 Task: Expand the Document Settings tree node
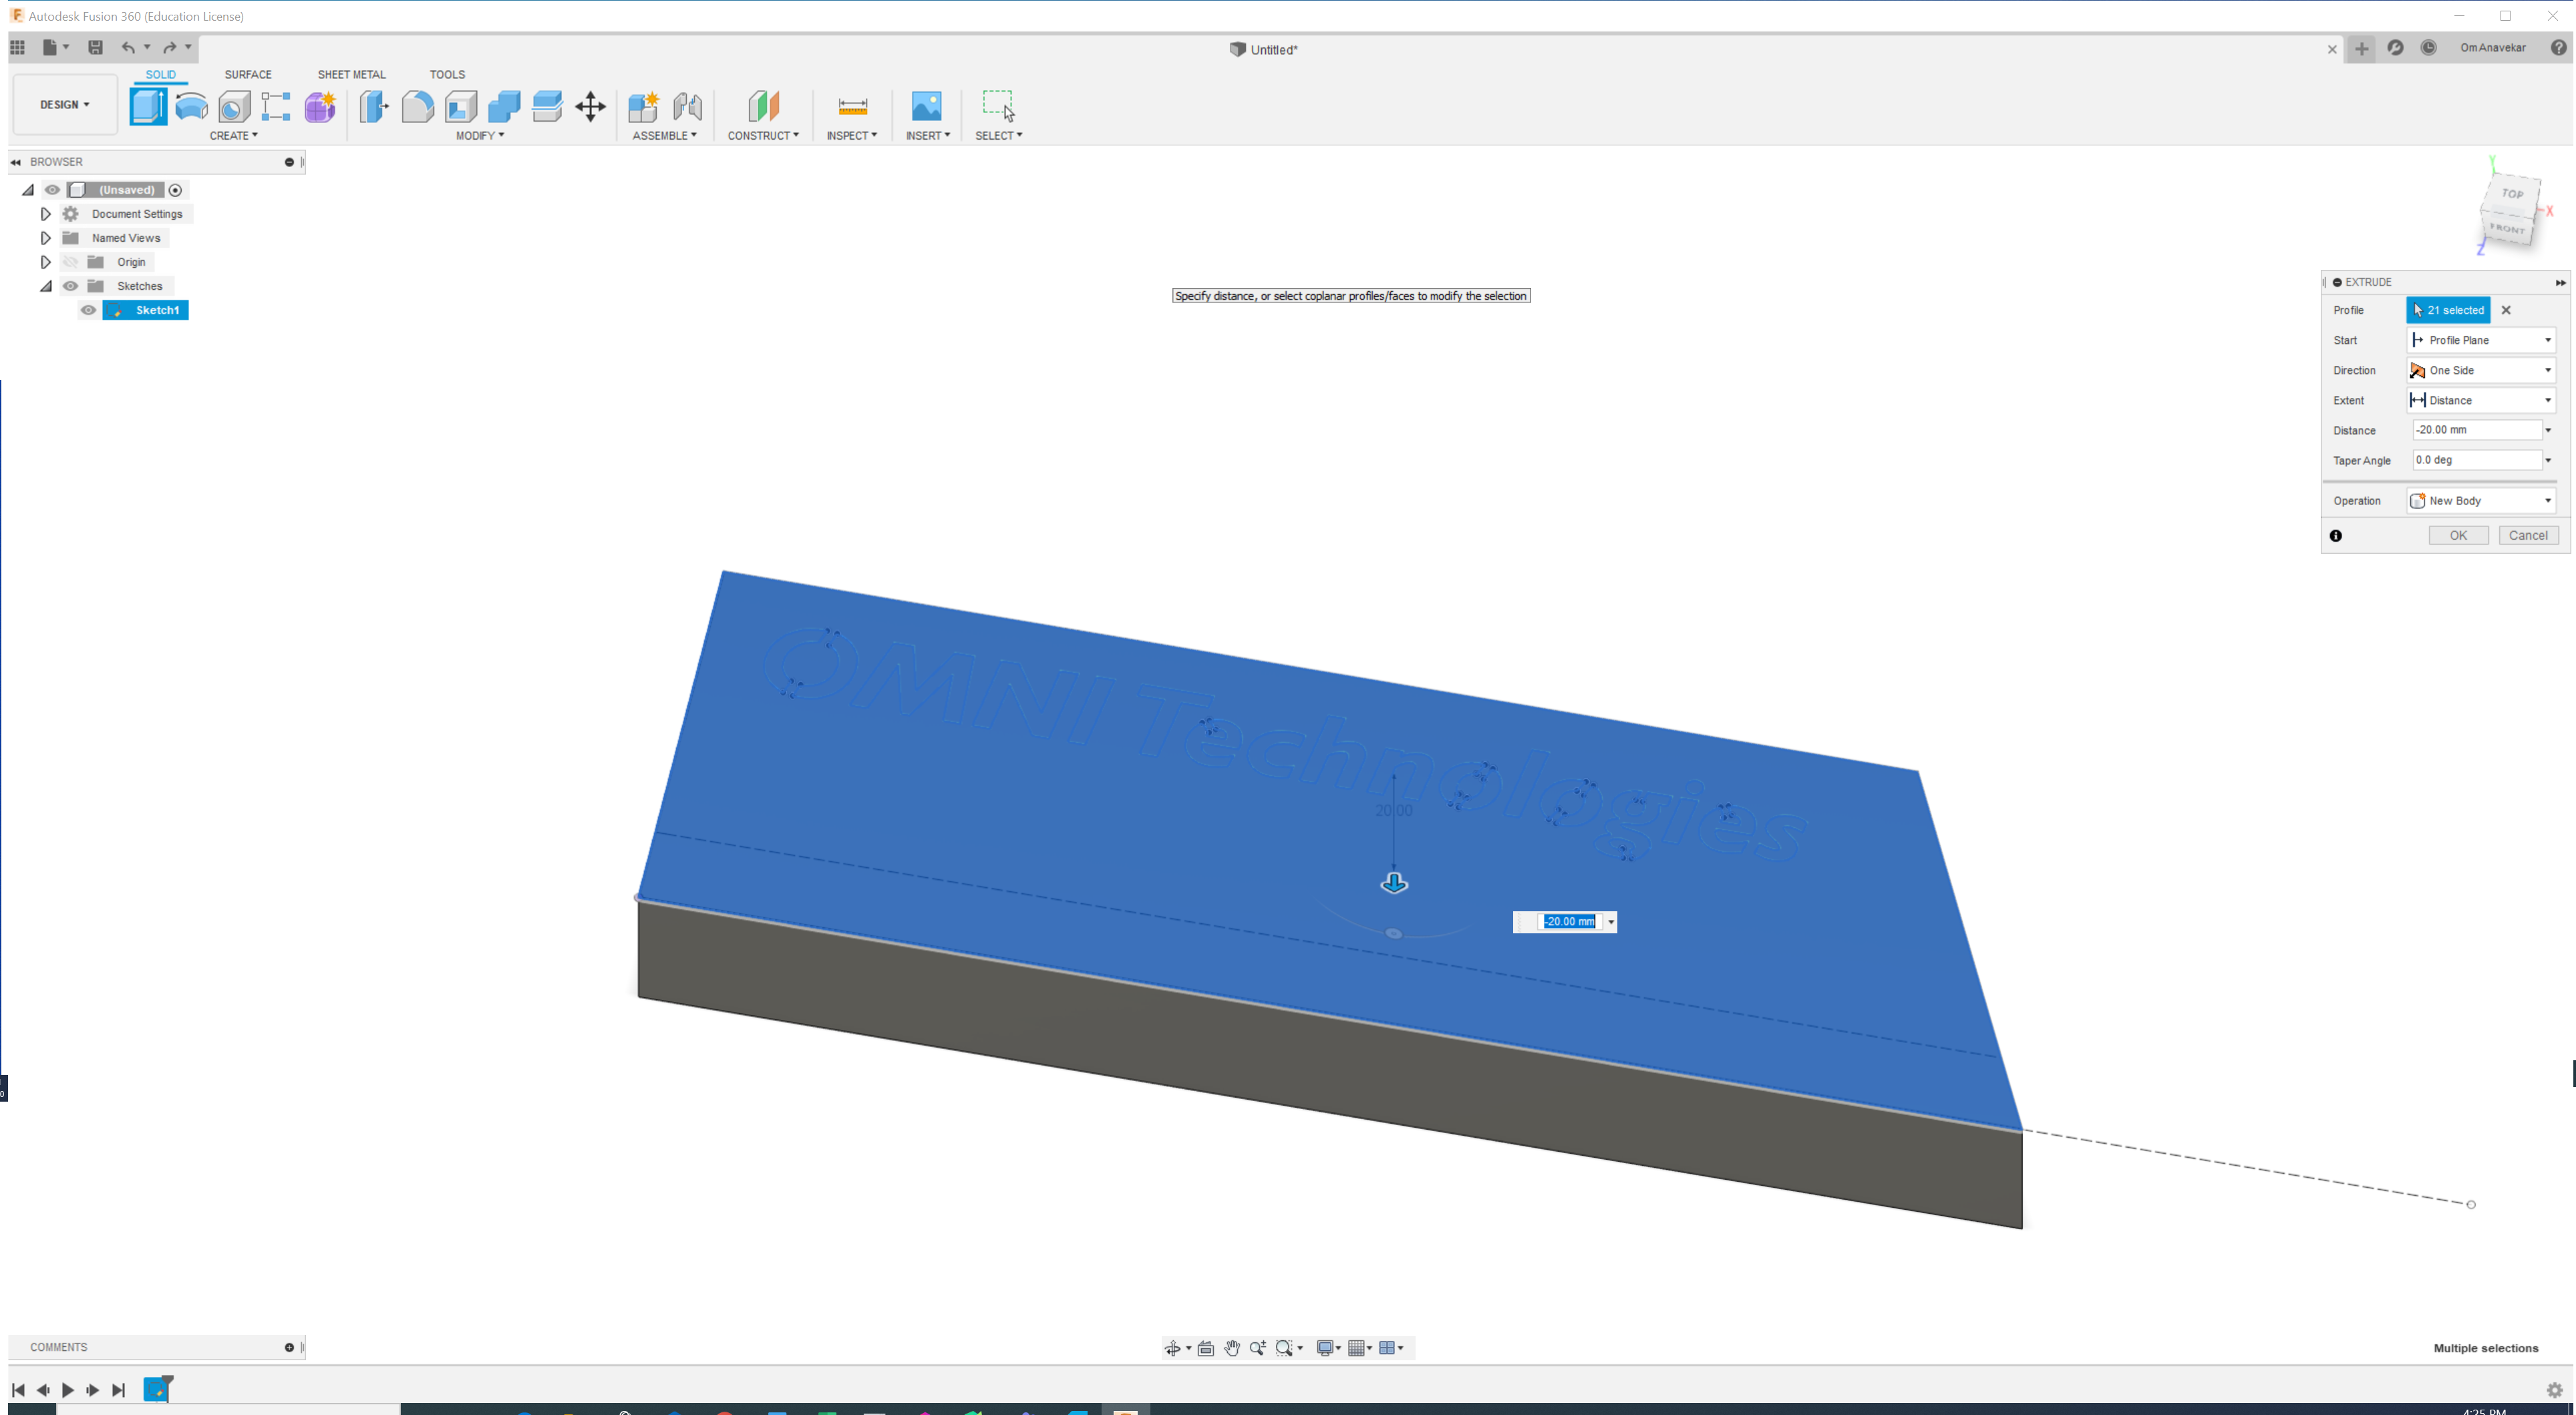pos(45,214)
